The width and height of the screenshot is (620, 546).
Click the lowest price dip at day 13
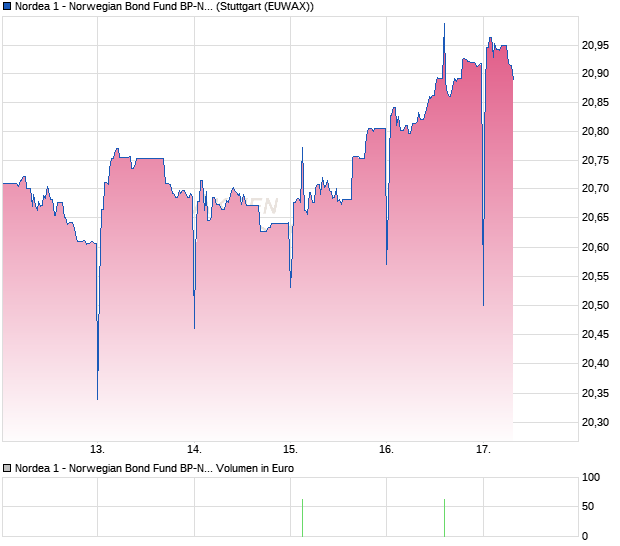[98, 399]
